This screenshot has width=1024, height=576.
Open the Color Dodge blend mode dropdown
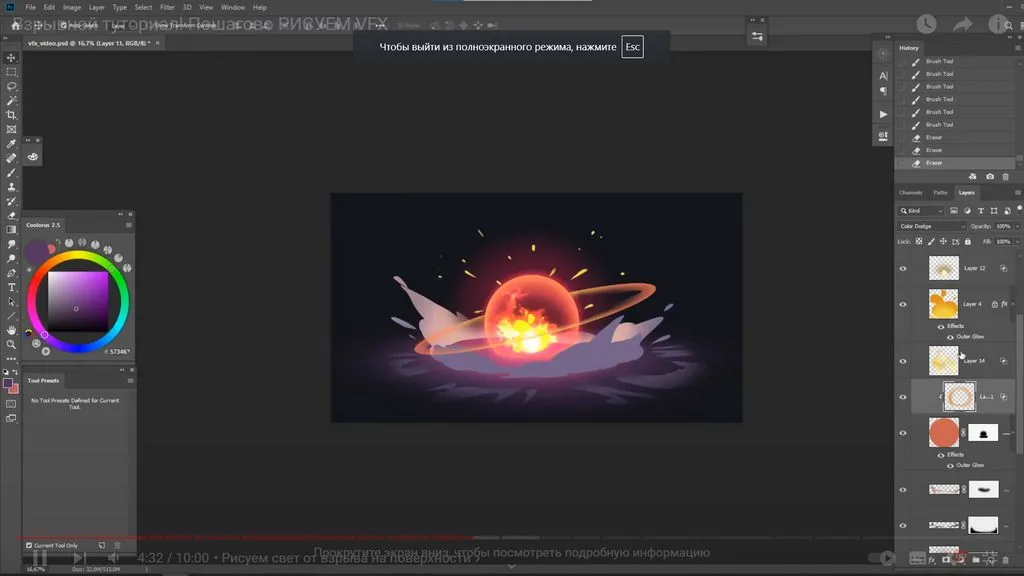tap(932, 226)
